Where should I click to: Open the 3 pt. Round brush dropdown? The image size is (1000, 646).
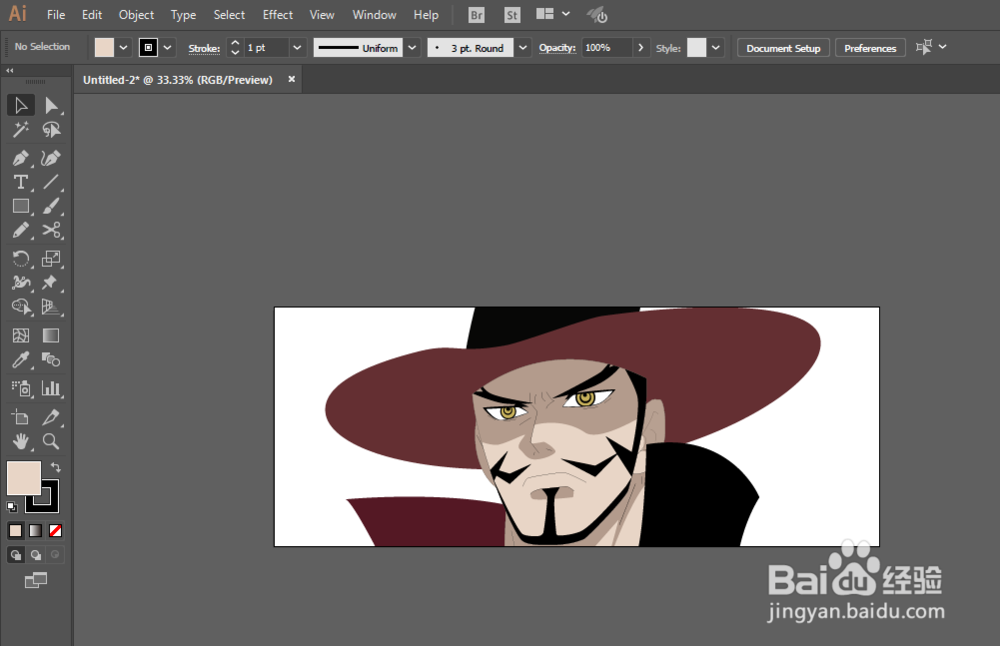tap(523, 47)
